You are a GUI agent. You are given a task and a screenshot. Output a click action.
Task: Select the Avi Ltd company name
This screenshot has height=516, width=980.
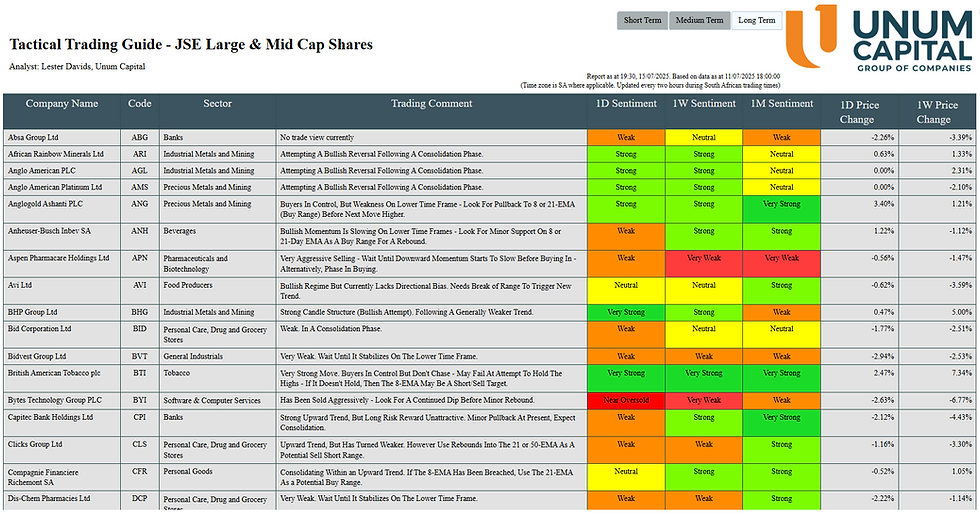[x=19, y=285]
